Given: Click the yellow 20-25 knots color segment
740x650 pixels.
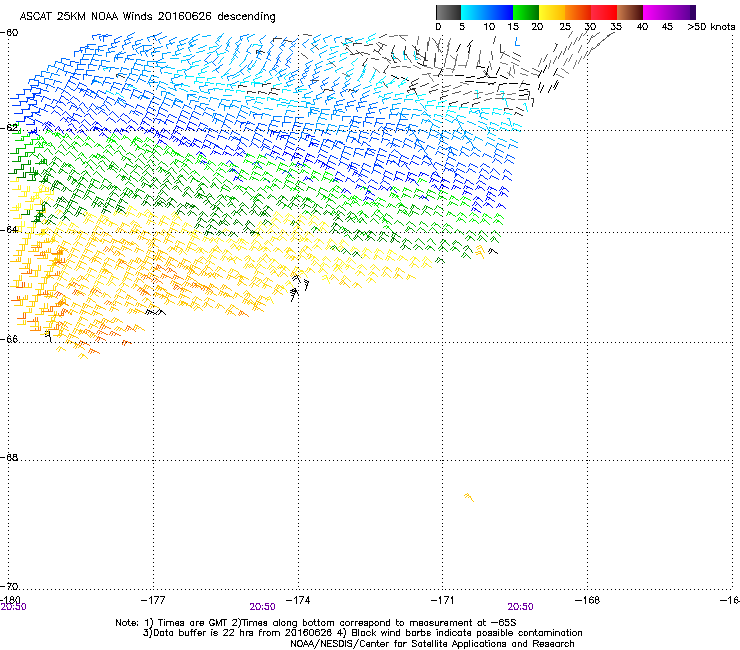Looking at the screenshot, I should [x=552, y=12].
